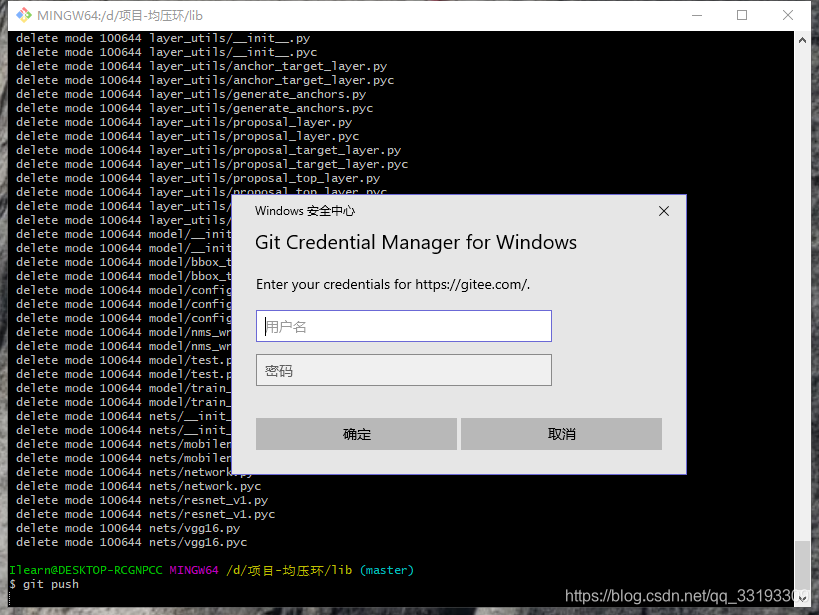The image size is (819, 615).
Task: Click the 'git push' command text
Action: (x=51, y=584)
